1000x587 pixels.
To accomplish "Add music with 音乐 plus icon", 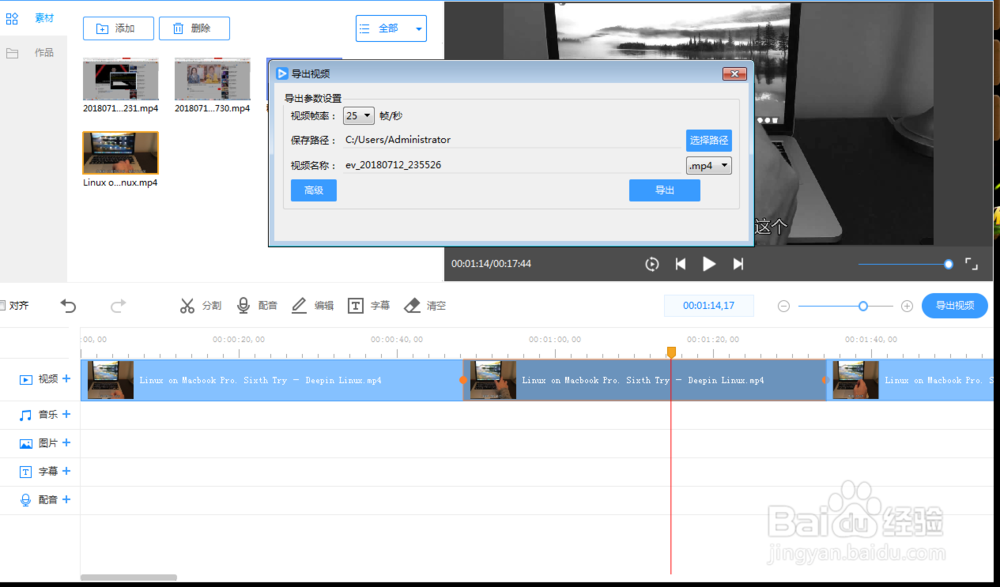I will (x=66, y=414).
